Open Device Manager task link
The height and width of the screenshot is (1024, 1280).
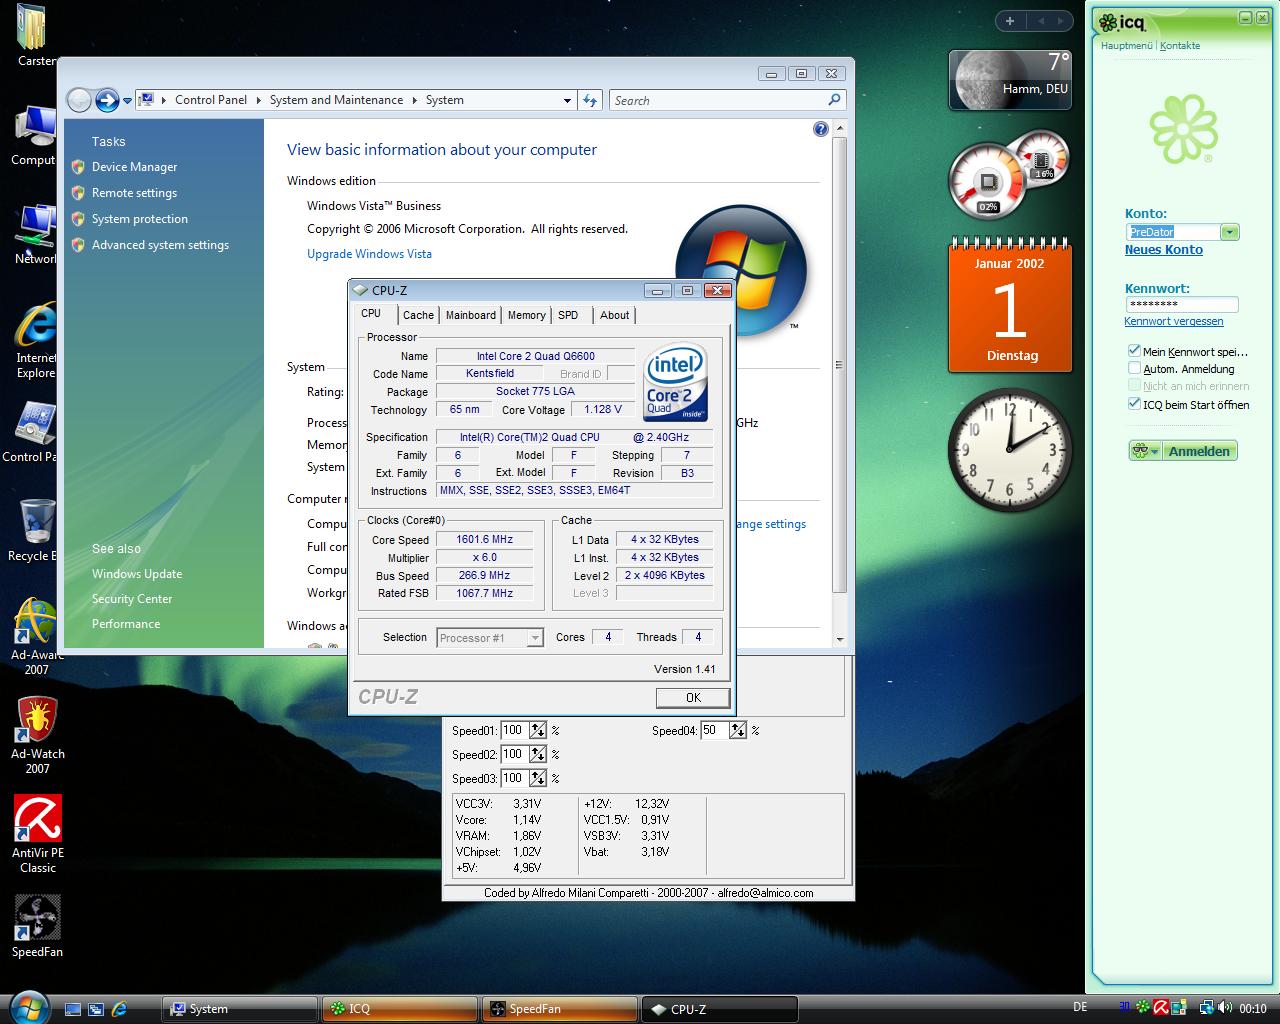[x=134, y=167]
